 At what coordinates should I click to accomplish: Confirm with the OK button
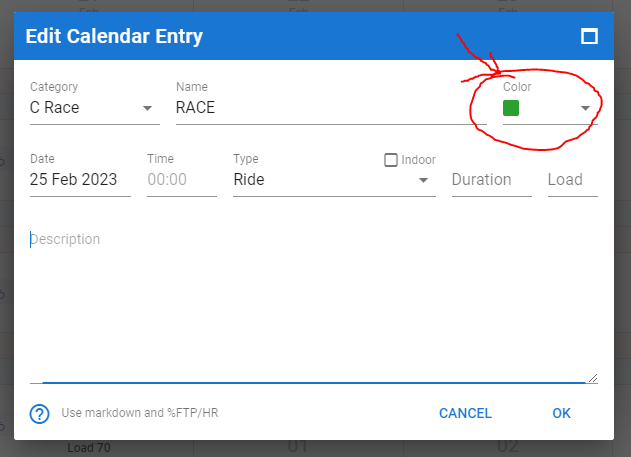coord(561,413)
